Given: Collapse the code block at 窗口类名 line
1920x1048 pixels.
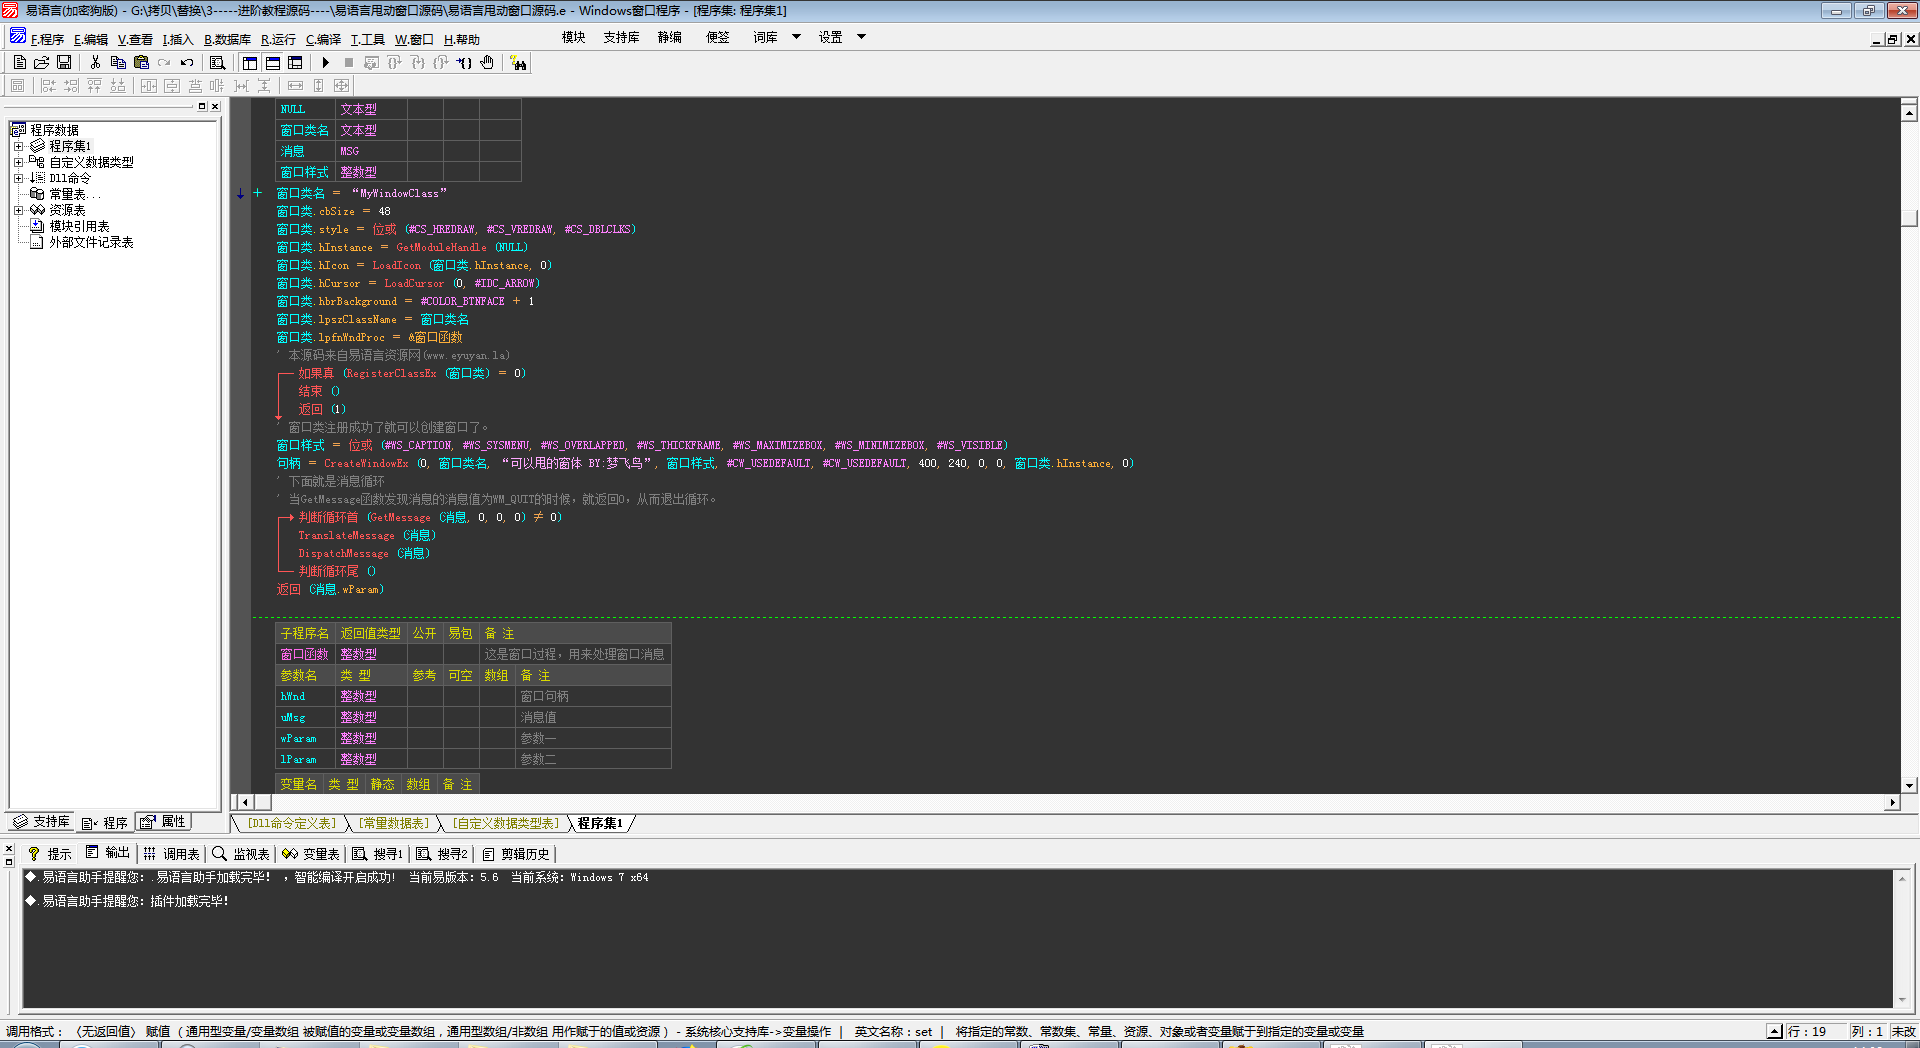Looking at the screenshot, I should pos(257,193).
